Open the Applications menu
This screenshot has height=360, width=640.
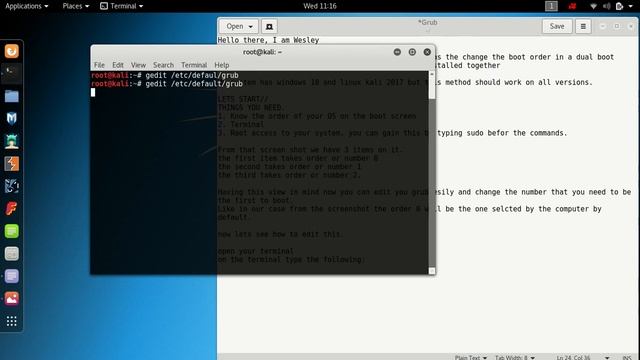tap(27, 6)
